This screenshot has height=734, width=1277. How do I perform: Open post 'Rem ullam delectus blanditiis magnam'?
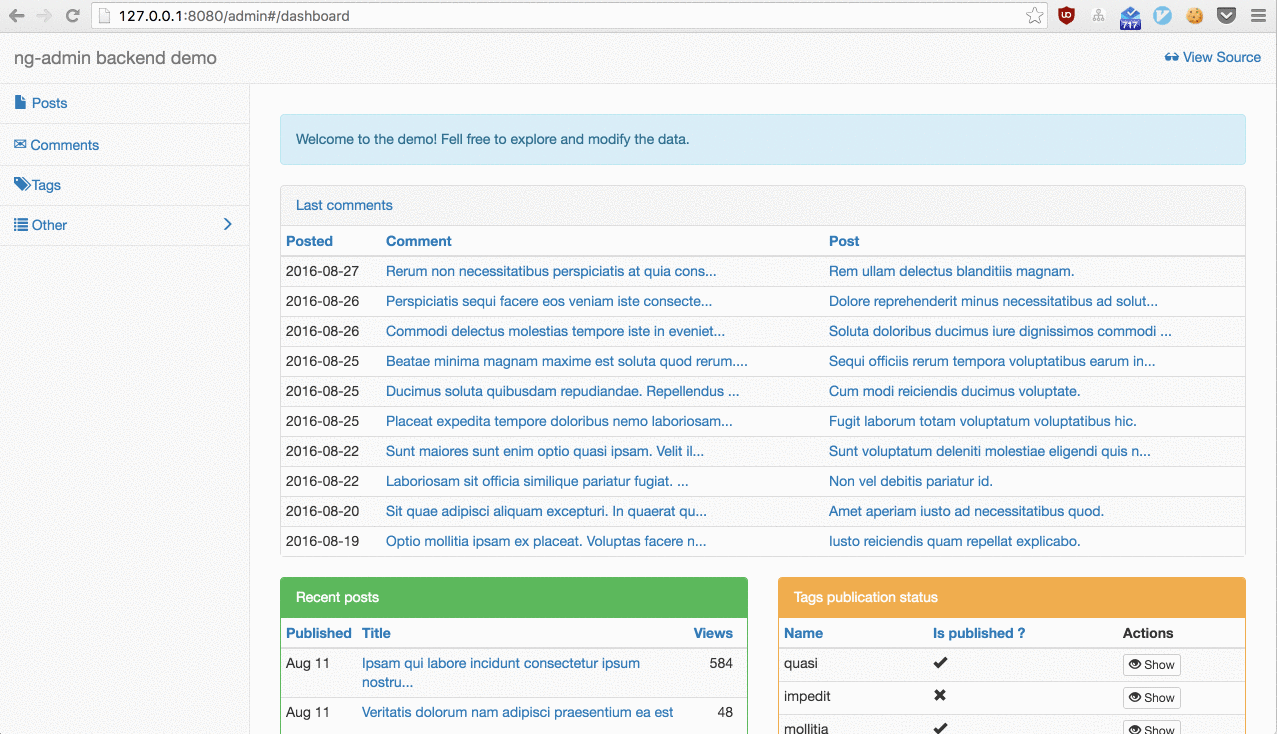pyautogui.click(x=951, y=271)
